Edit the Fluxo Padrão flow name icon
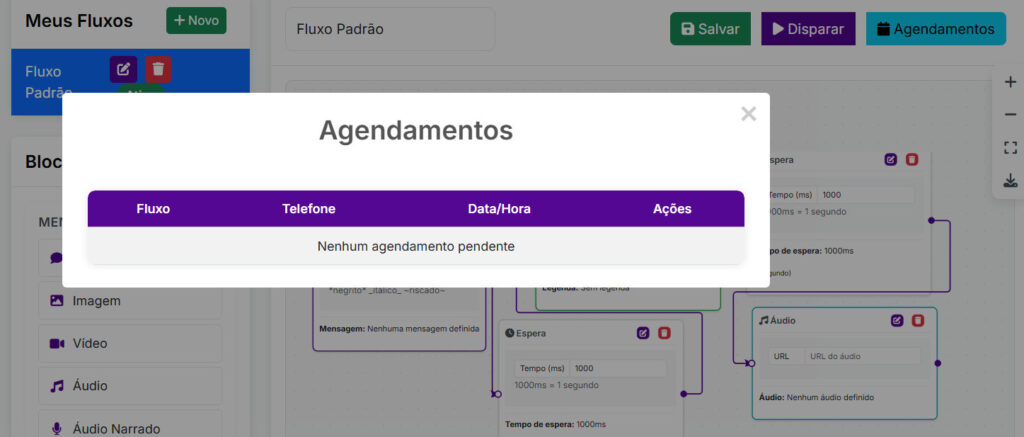Viewport: 1024px width, 437px height. 123,69
